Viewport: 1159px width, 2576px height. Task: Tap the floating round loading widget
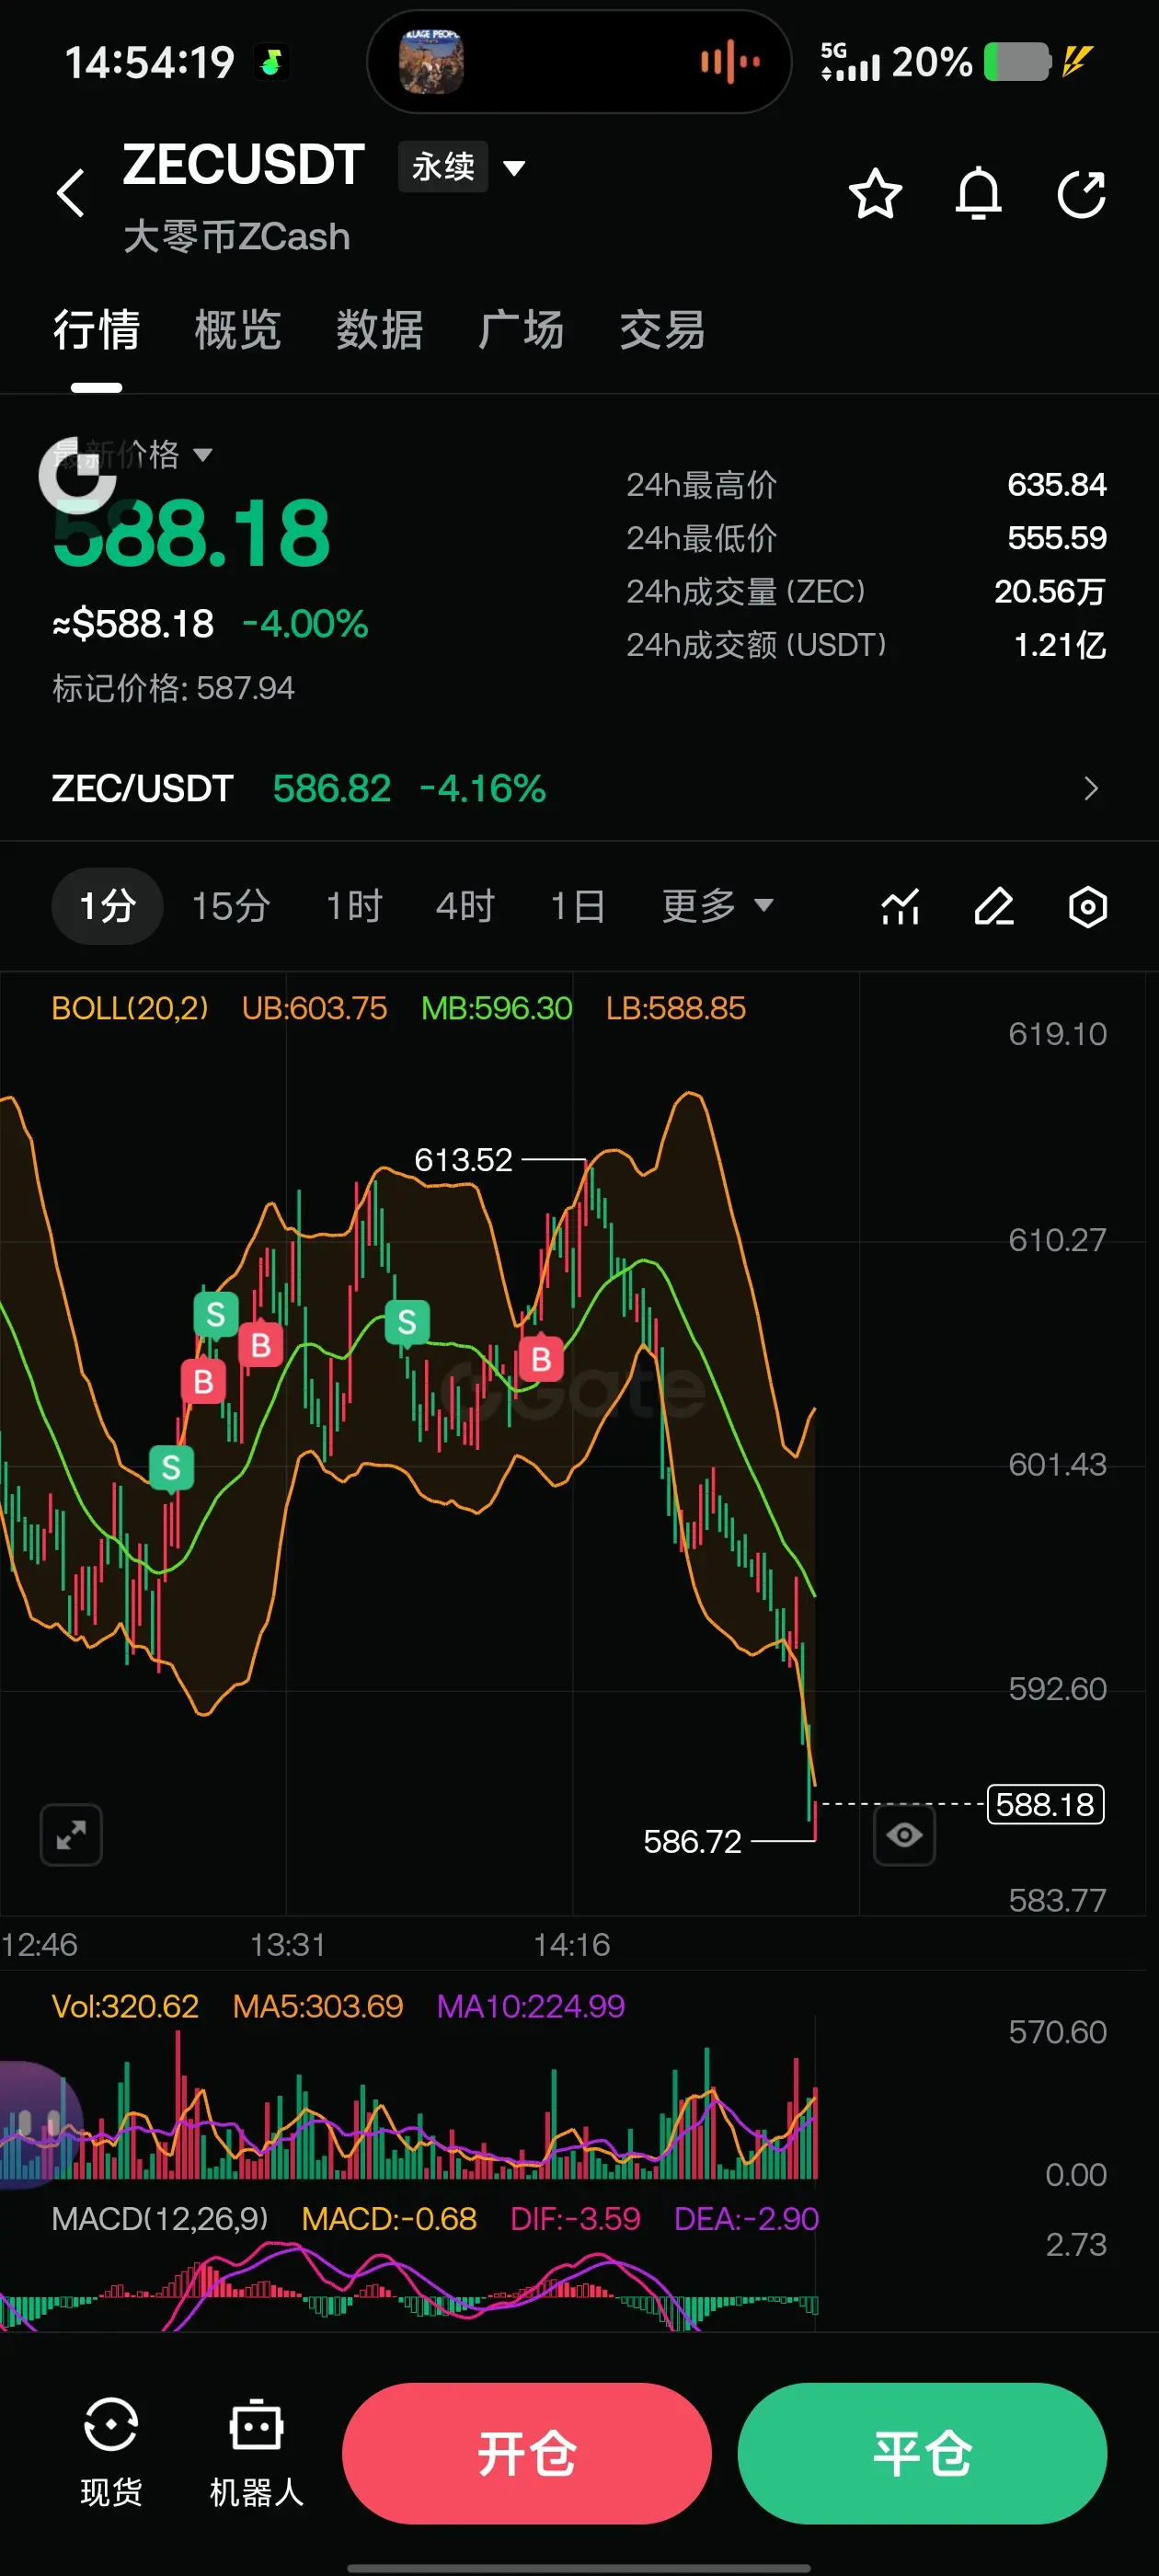[77, 474]
